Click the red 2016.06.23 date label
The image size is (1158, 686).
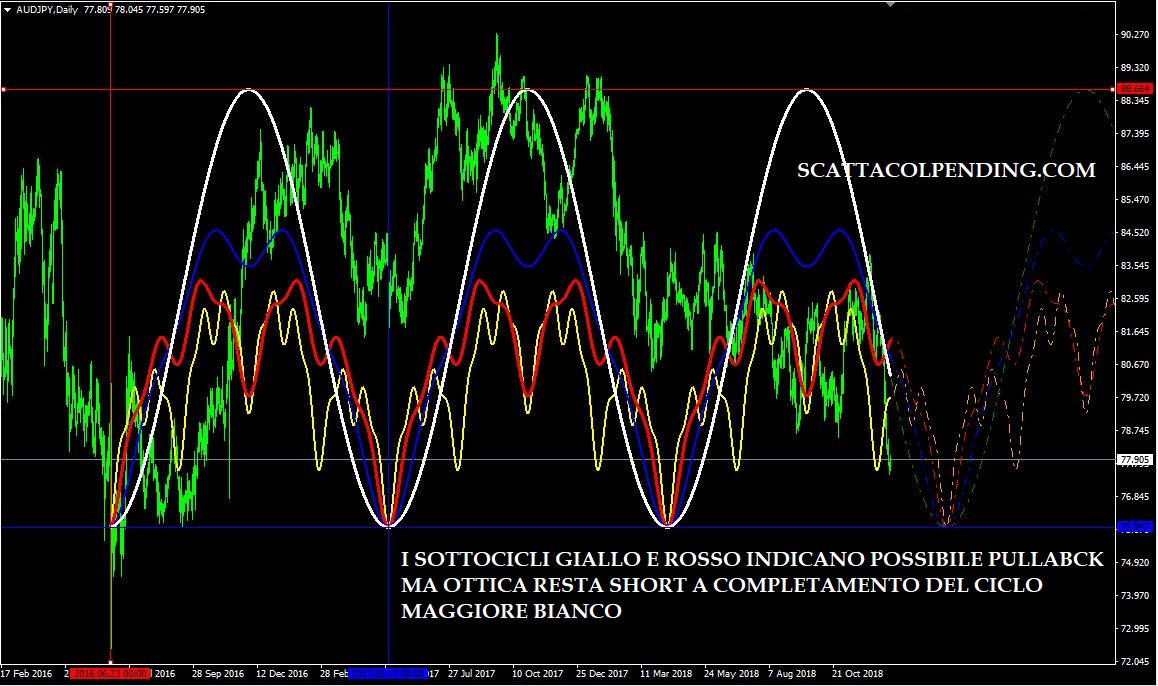110,673
